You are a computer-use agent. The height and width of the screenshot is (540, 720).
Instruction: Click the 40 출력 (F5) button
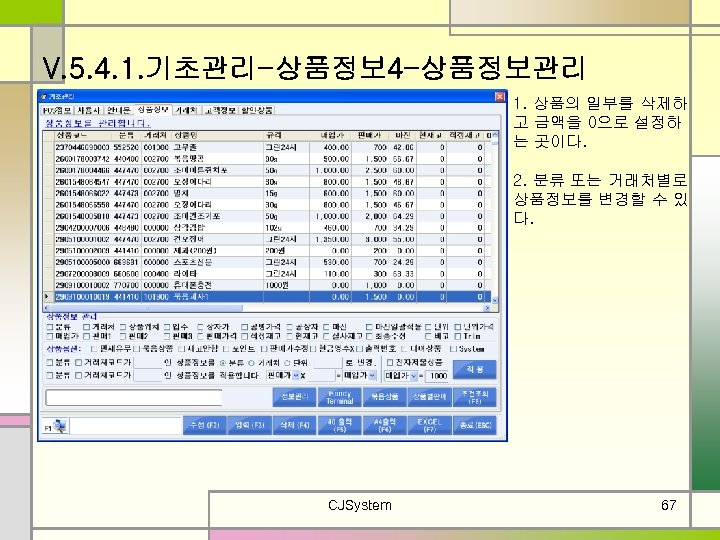click(339, 425)
